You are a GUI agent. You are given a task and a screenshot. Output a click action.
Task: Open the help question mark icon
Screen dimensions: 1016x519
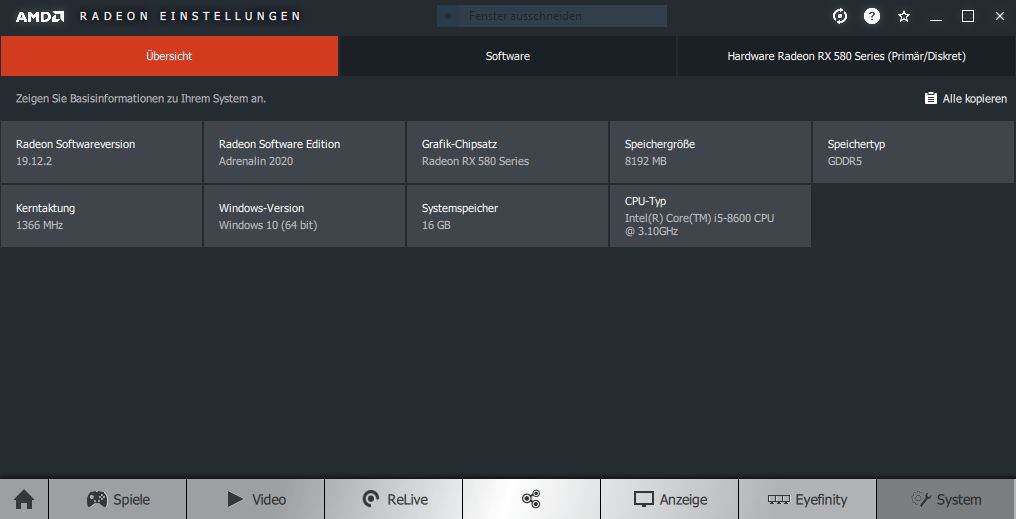pos(872,16)
